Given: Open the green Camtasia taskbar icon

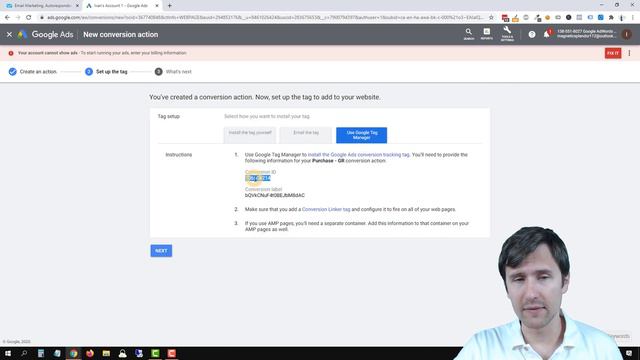Looking at the screenshot, I should [155, 353].
